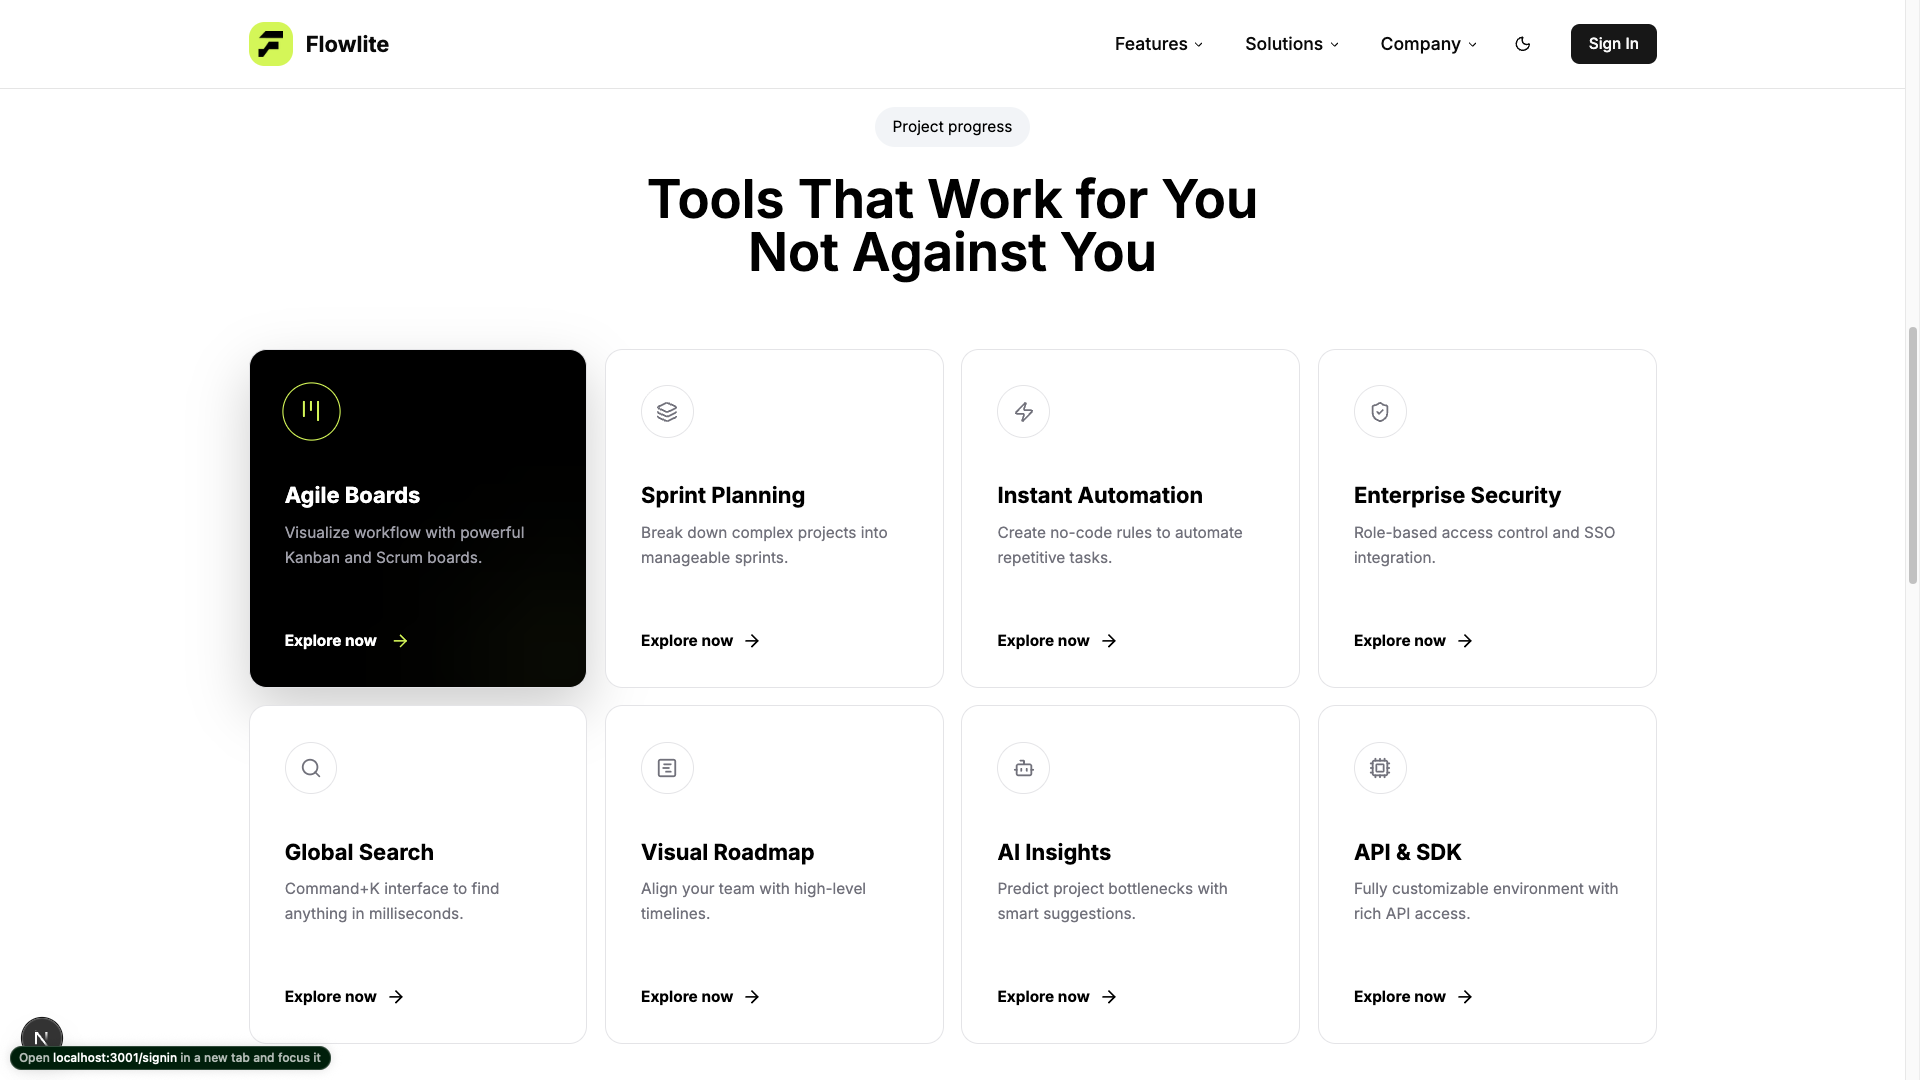Image resolution: width=1920 pixels, height=1080 pixels.
Task: Click the Sprint Planning layers icon
Action: coord(667,411)
